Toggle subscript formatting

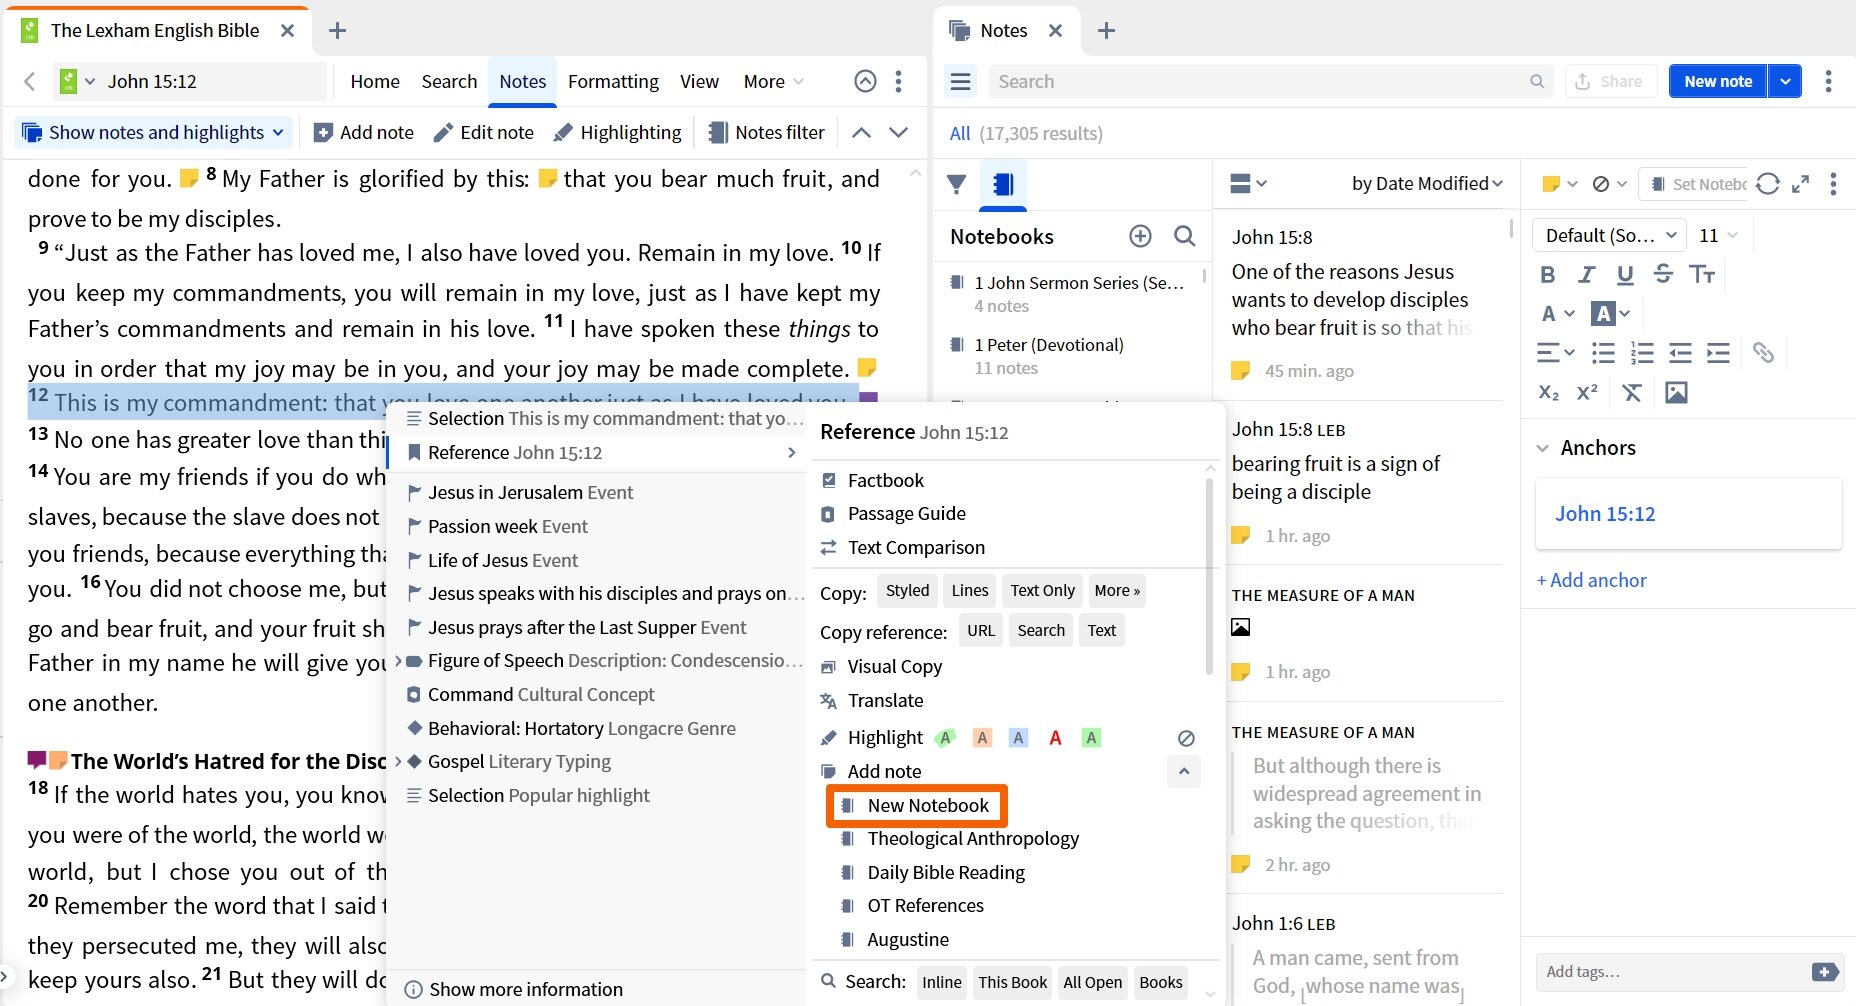point(1548,392)
